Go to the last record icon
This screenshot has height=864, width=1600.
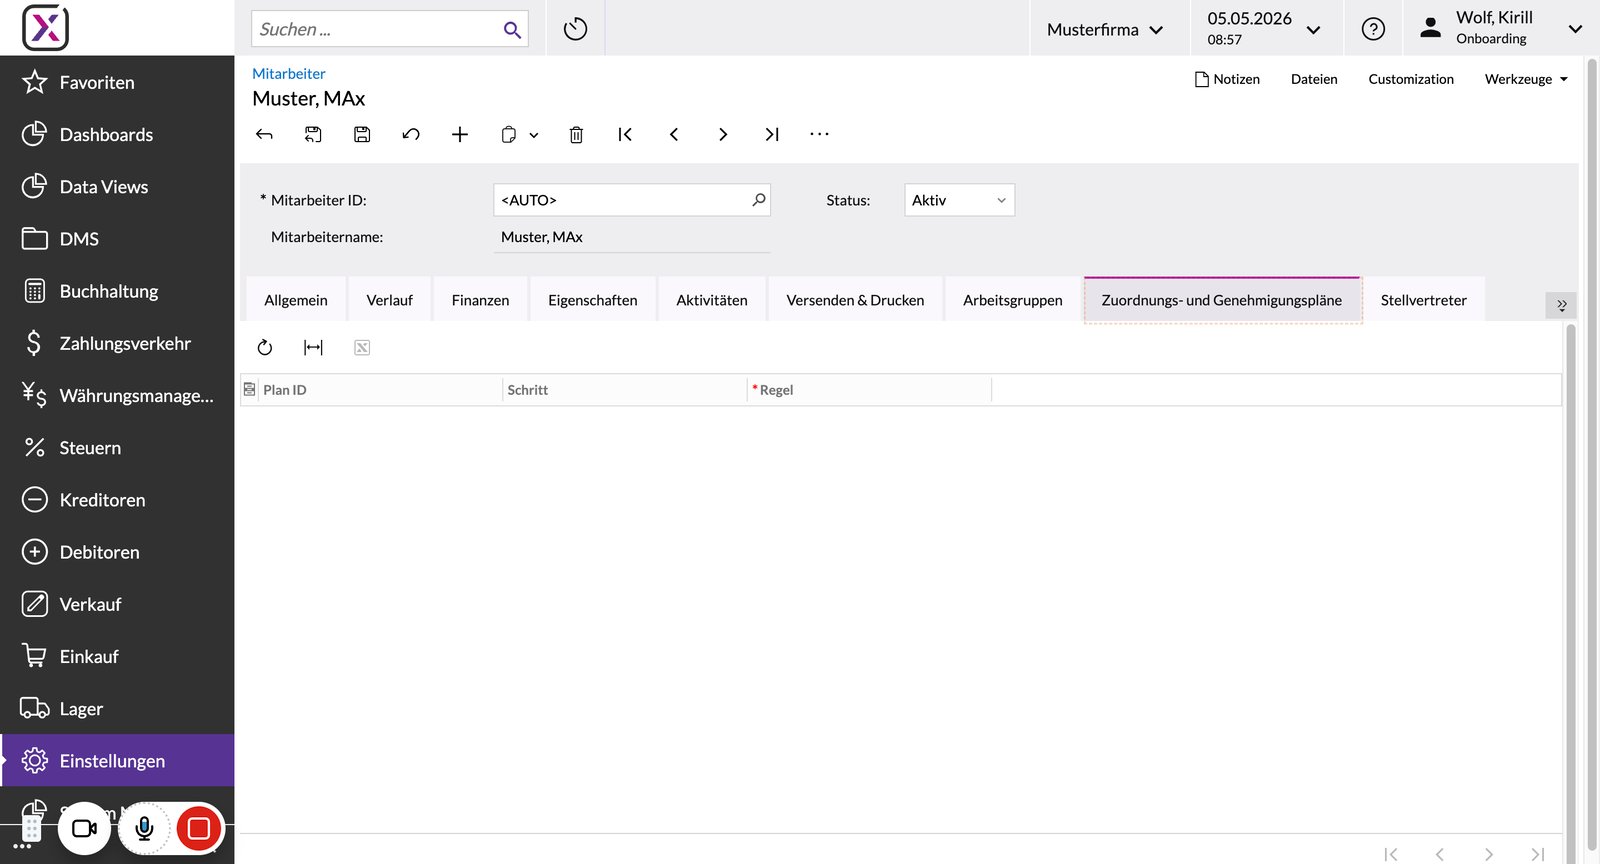pos(772,134)
